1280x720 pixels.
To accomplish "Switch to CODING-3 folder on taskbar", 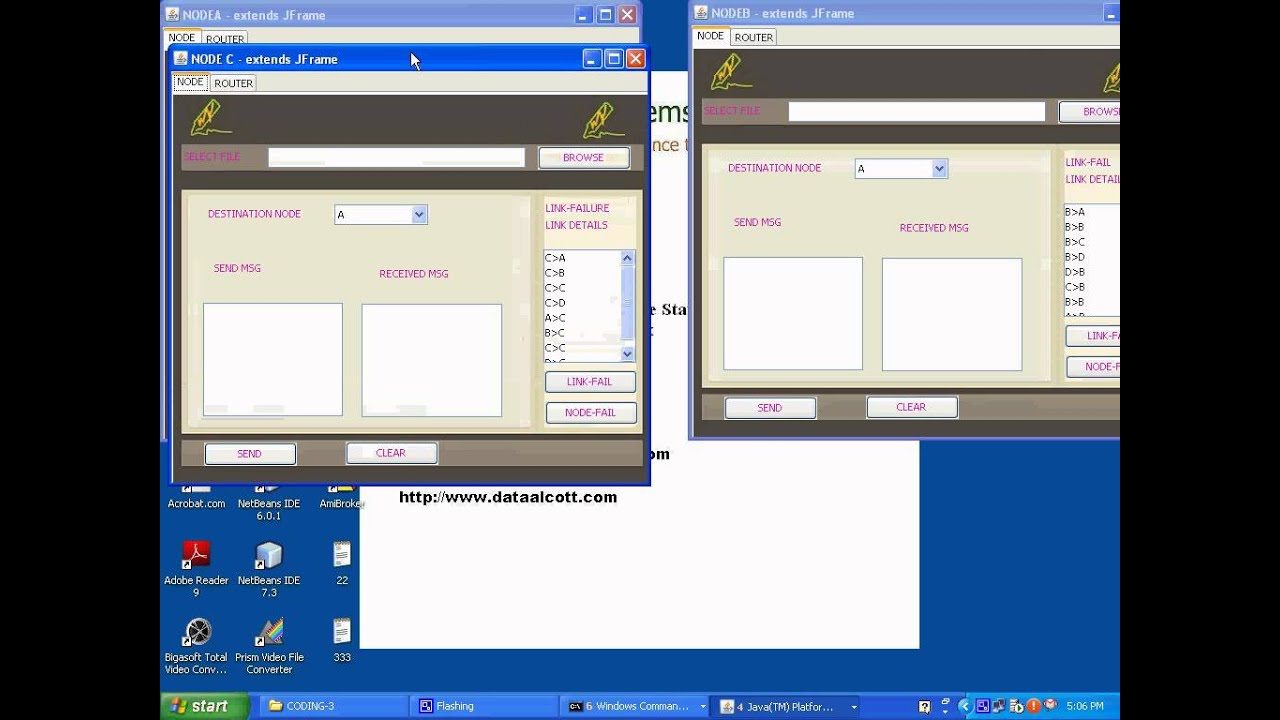I will tap(336, 706).
